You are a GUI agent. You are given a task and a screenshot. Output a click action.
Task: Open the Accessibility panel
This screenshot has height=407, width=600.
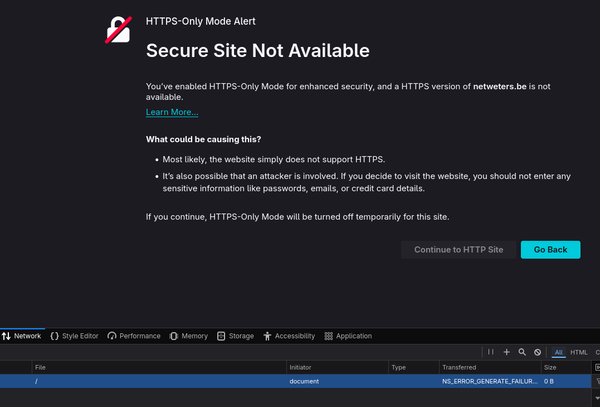289,336
